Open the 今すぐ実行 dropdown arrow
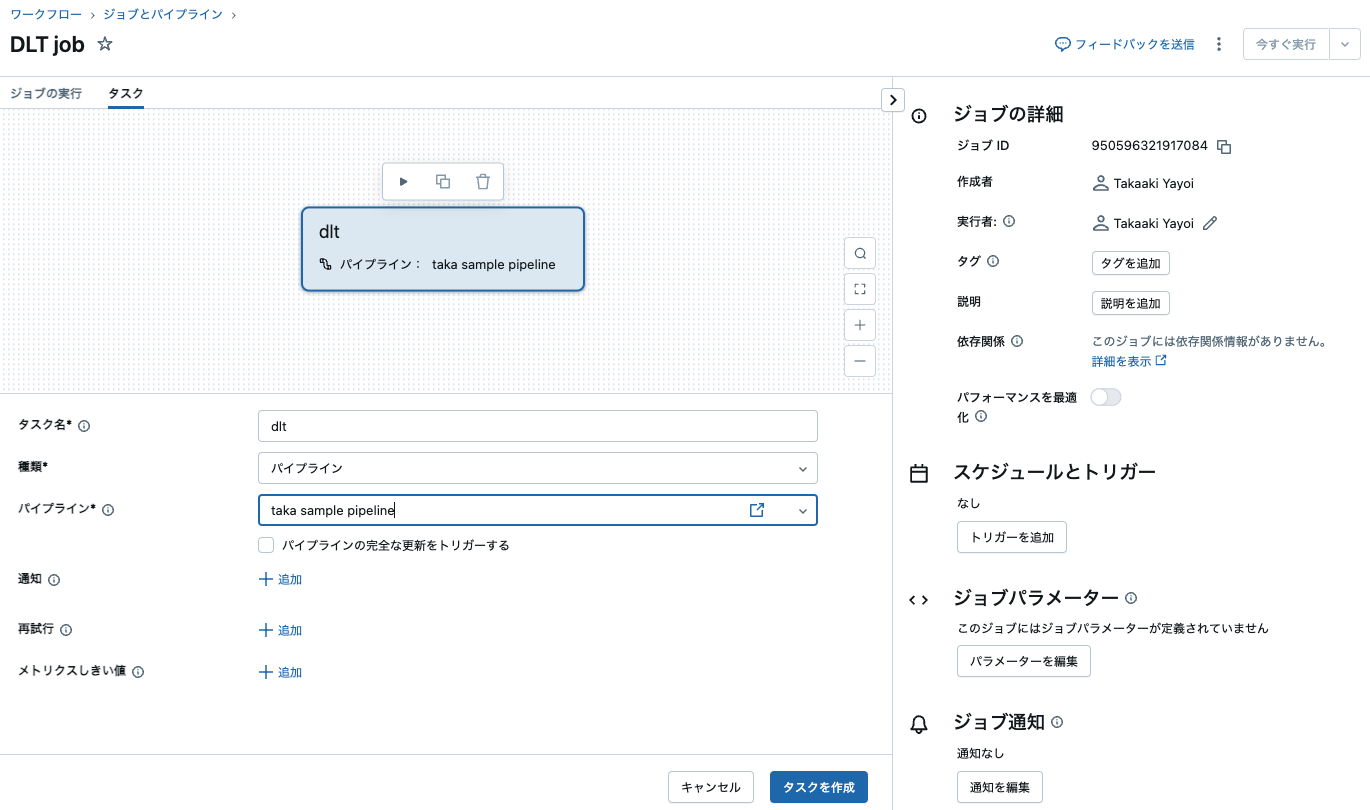The width and height of the screenshot is (1370, 810). pos(1346,44)
